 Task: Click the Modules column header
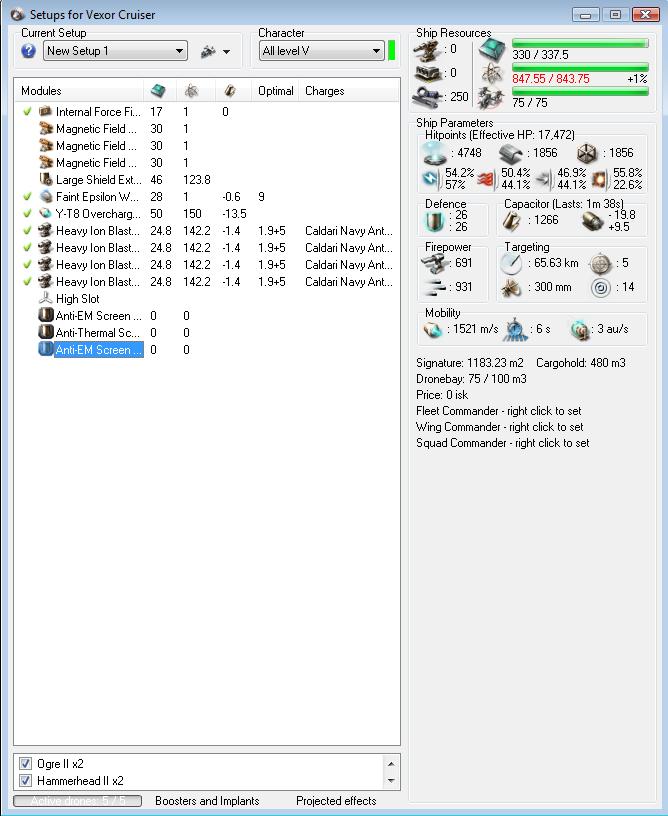tap(41, 91)
